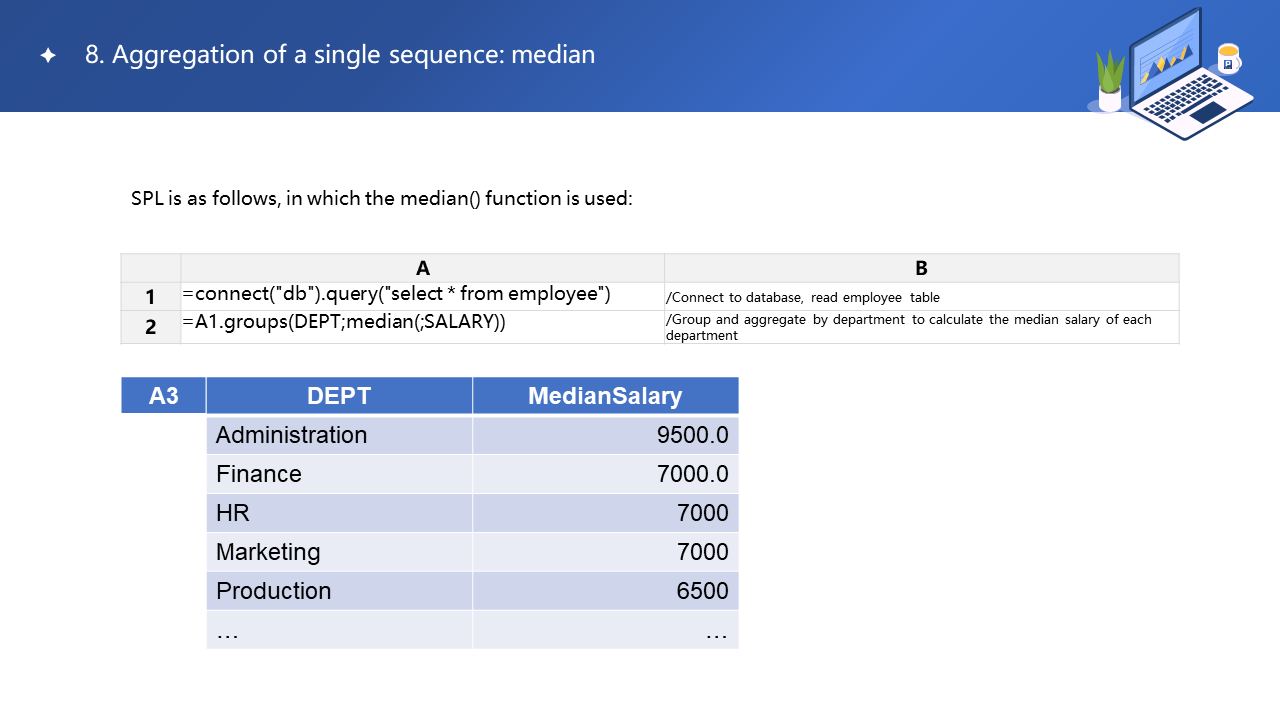This screenshot has width=1280, height=720.
Task: Click the sparkle star icon beside the title
Action: (x=47, y=56)
